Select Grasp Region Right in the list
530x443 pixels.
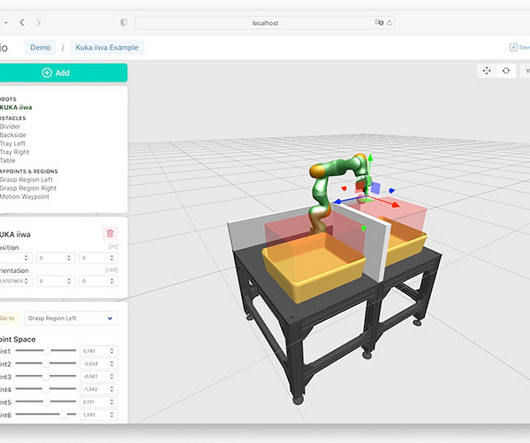click(28, 188)
